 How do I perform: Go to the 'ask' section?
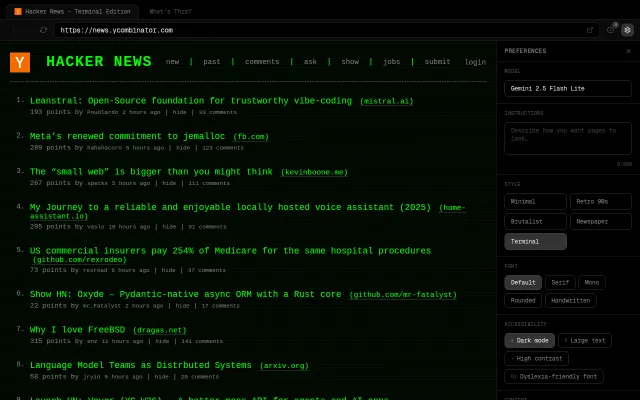pos(310,62)
